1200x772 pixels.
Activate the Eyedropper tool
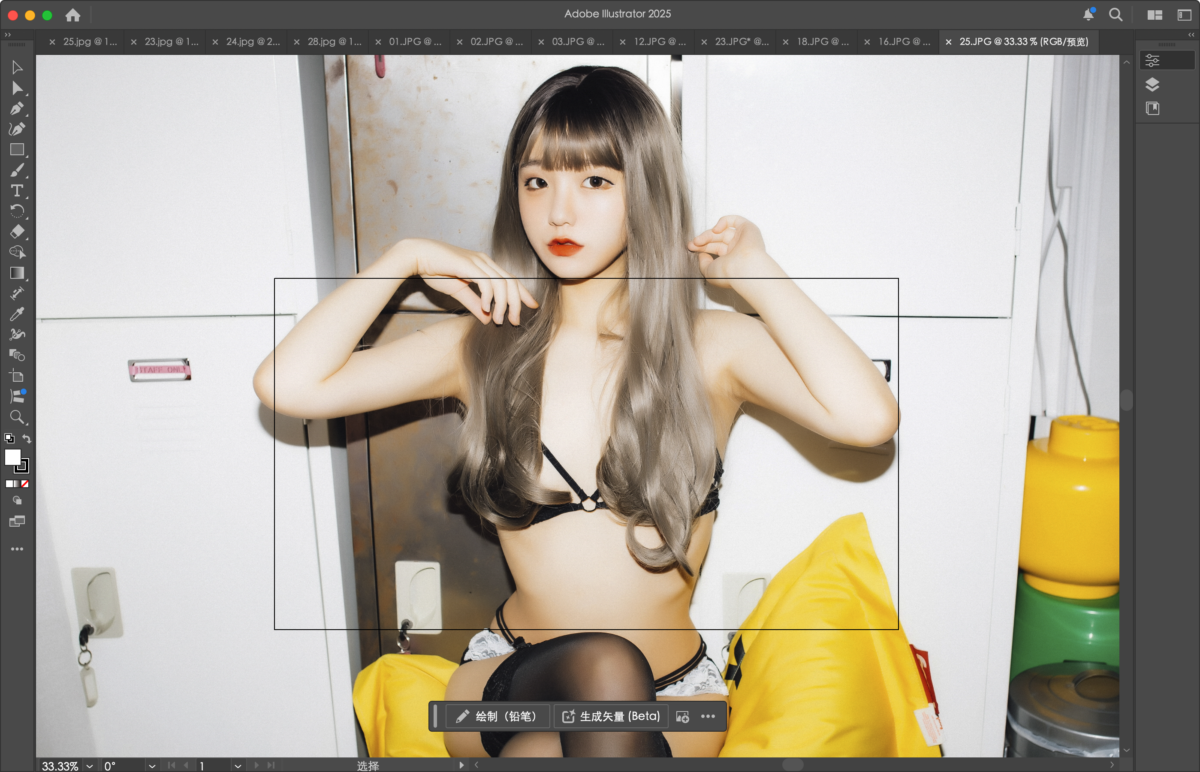coord(17,314)
